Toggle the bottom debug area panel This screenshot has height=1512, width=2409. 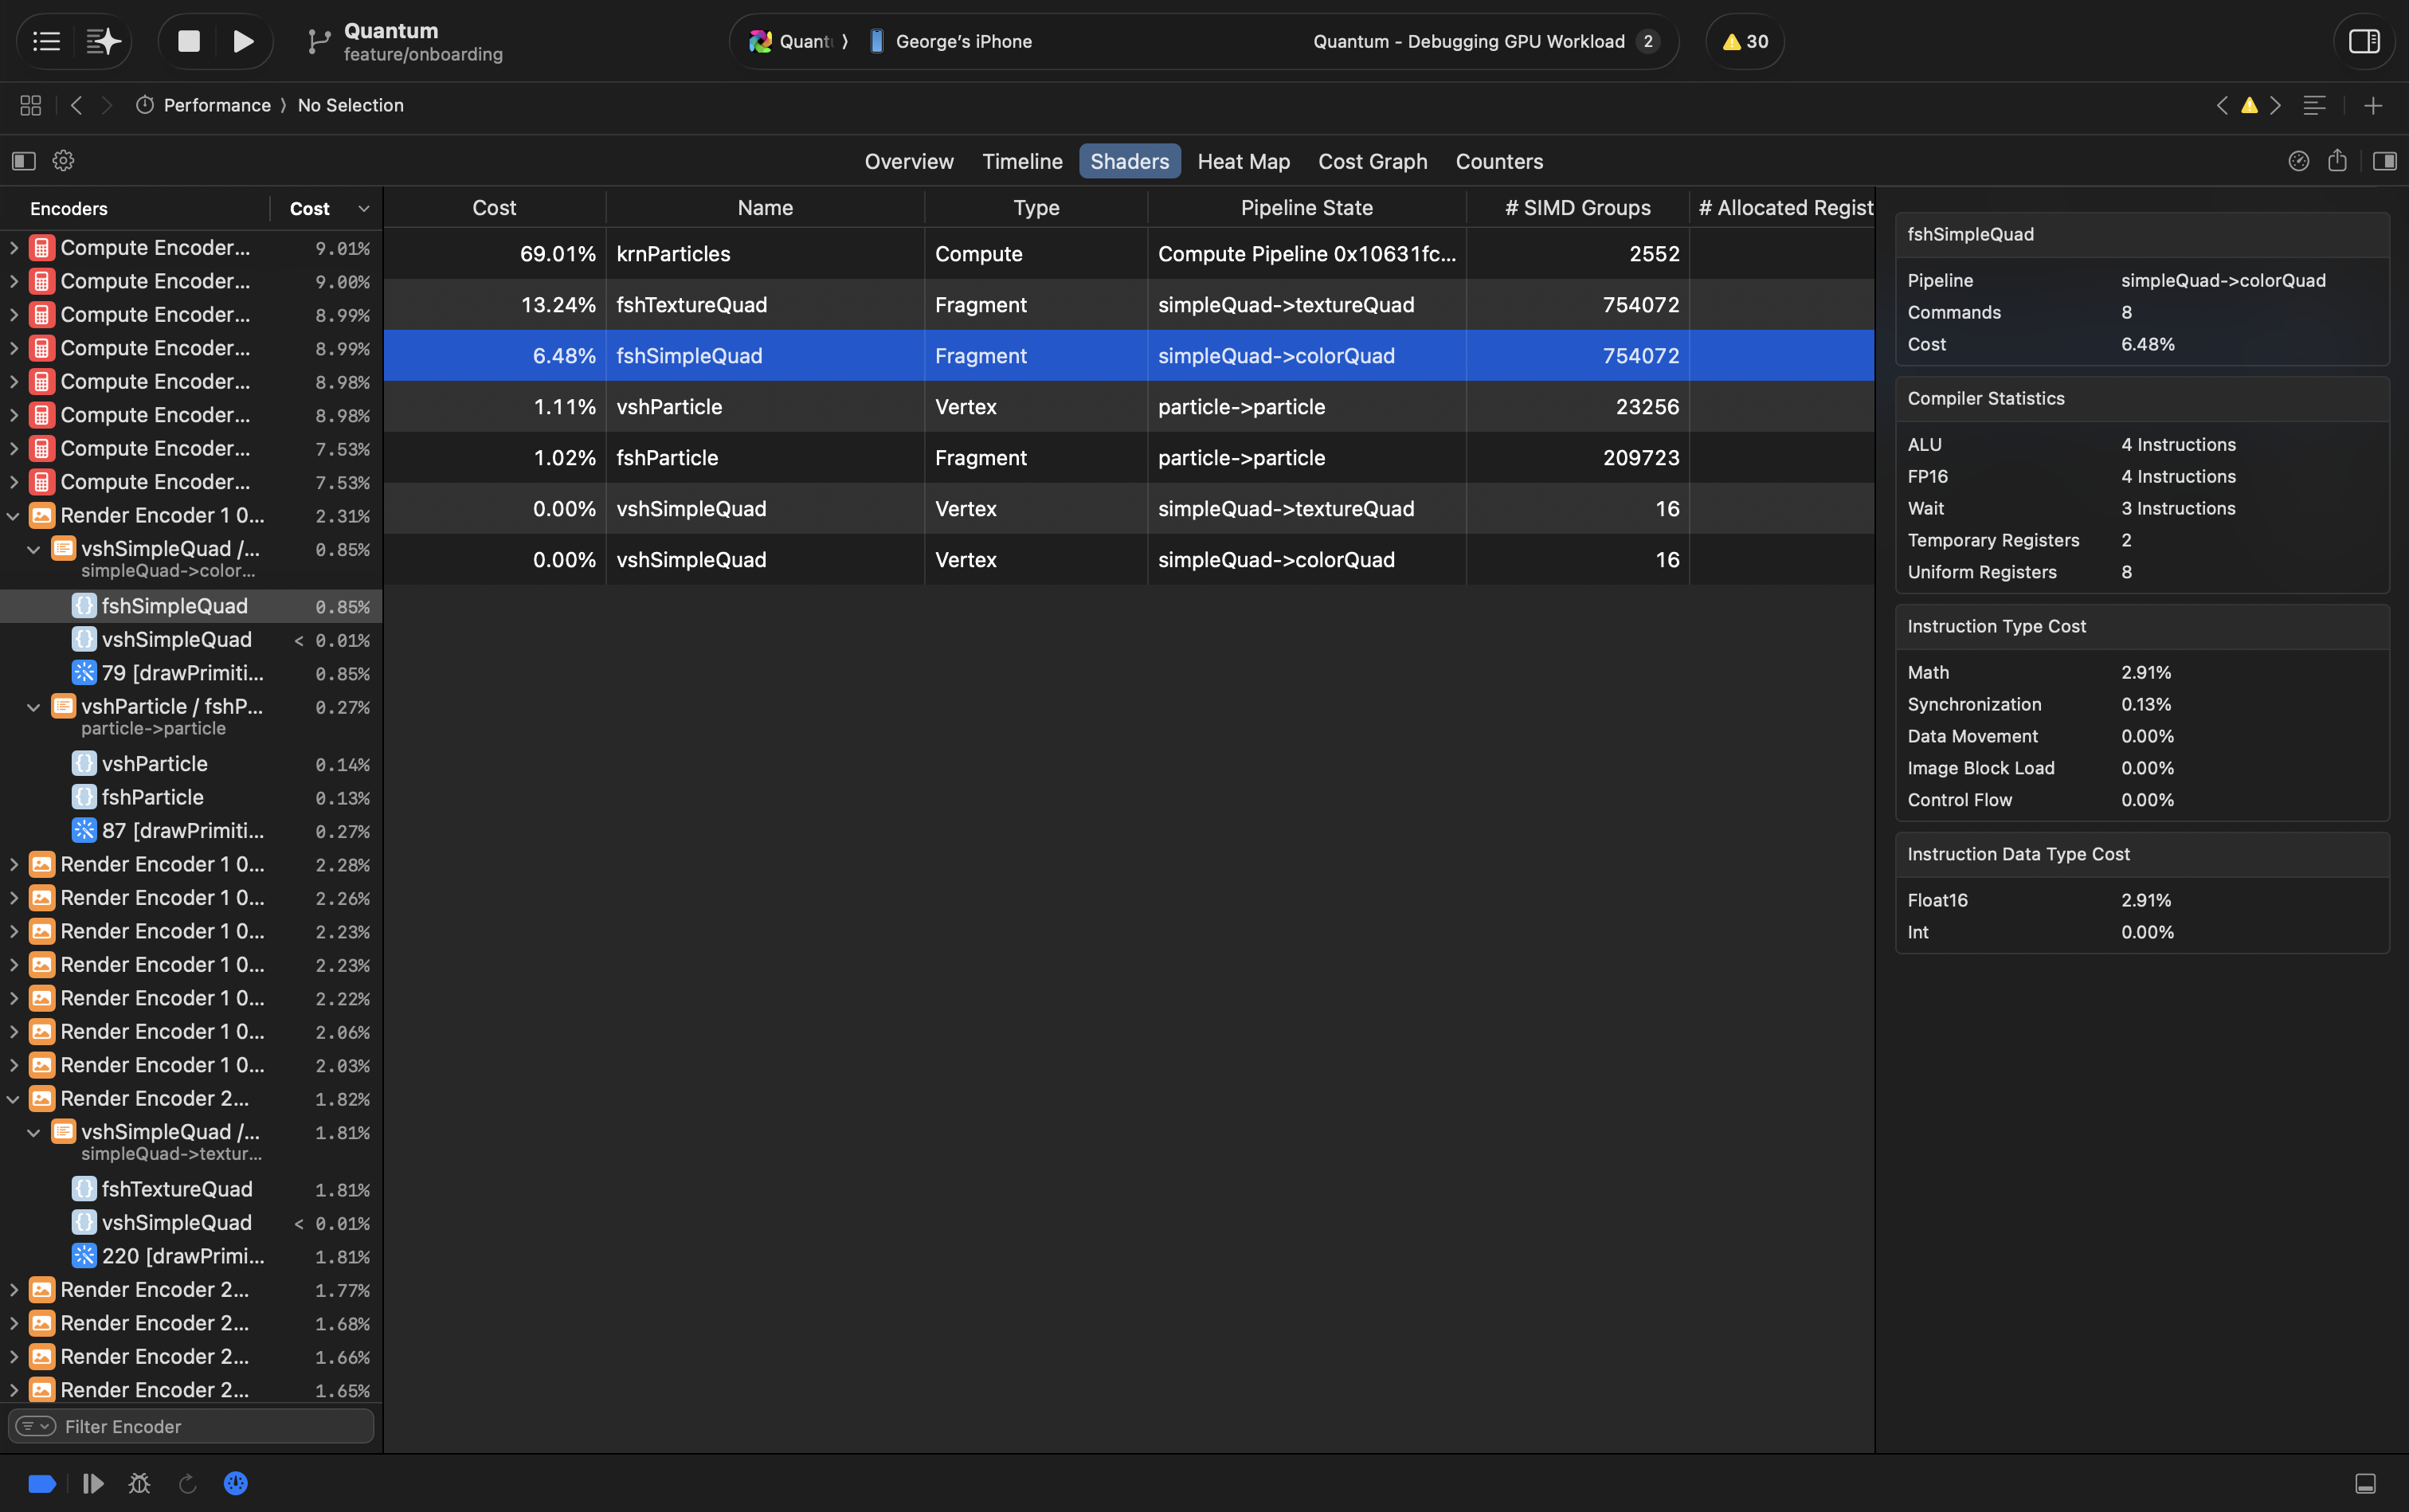2365,1483
